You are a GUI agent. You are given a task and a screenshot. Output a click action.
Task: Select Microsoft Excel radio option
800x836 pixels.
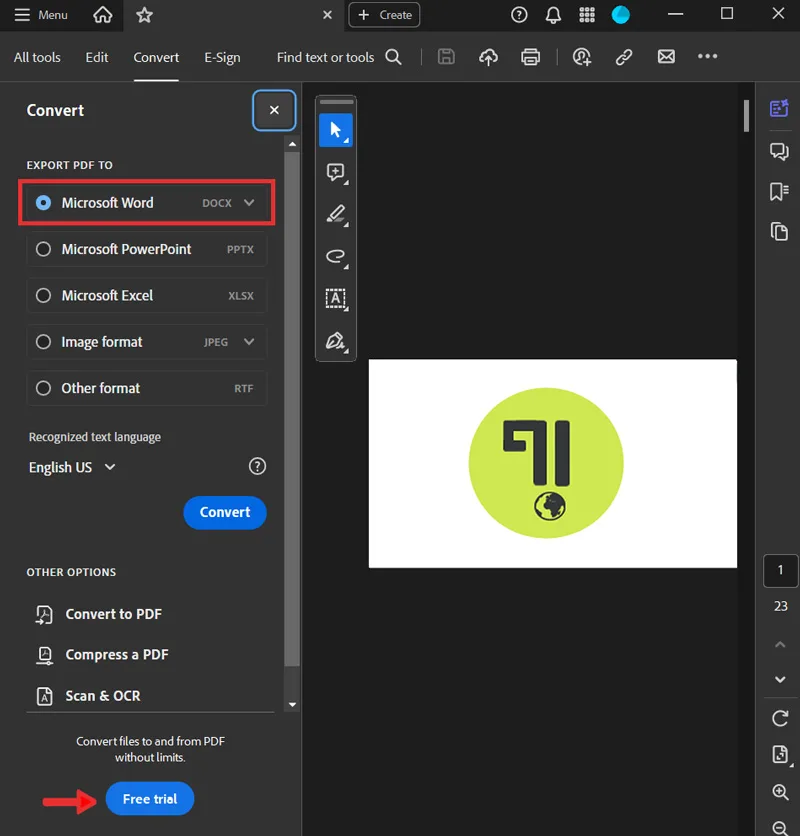[43, 295]
